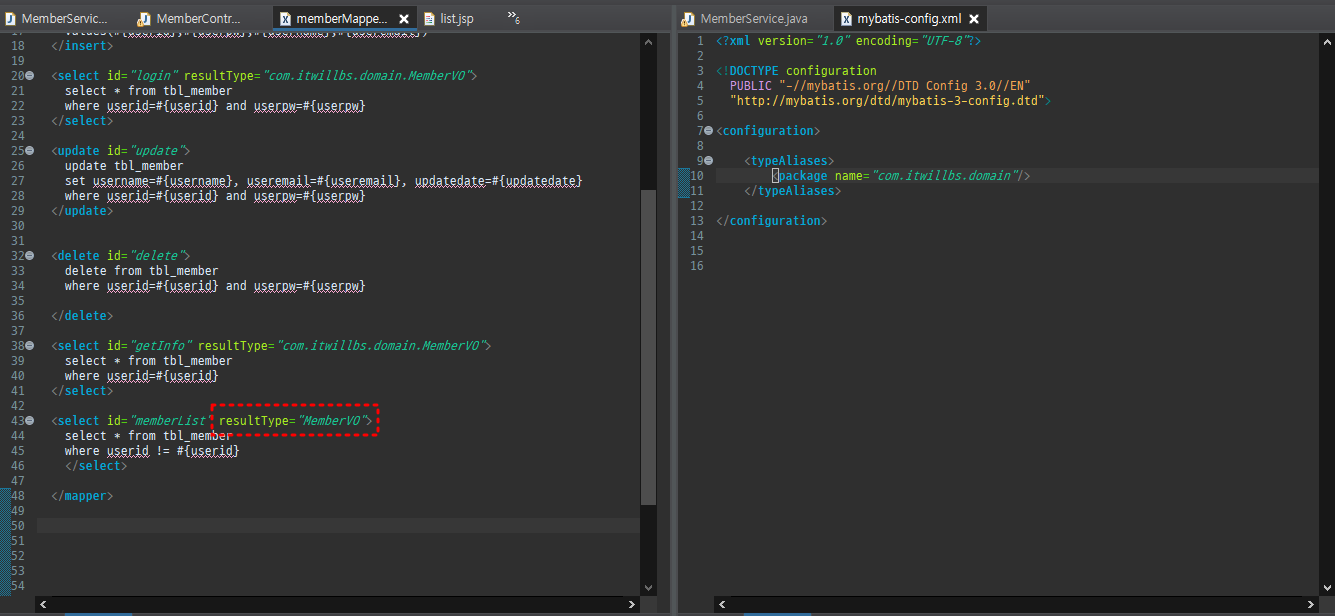
Task: Select the memberMappe... editor tab
Action: click(341, 19)
